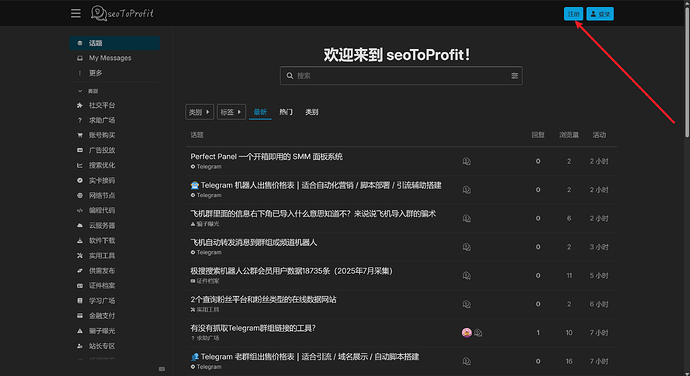The height and width of the screenshot is (376, 690).
Task: Switch to the 热门 tab
Action: point(286,112)
